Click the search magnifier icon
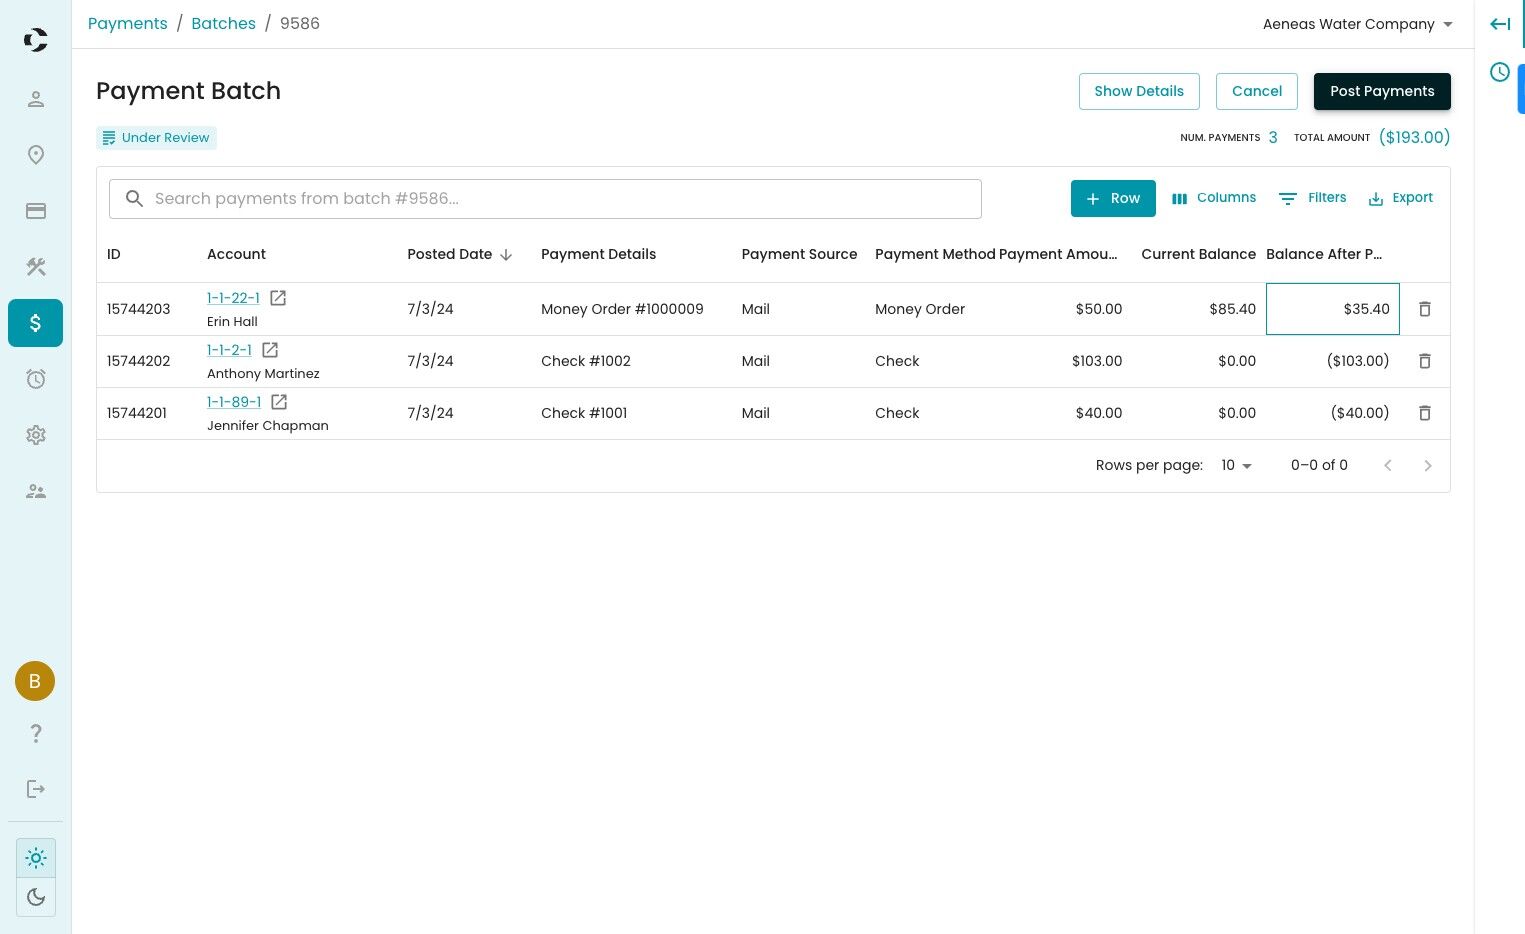Image resolution: width=1525 pixels, height=934 pixels. pos(134,199)
